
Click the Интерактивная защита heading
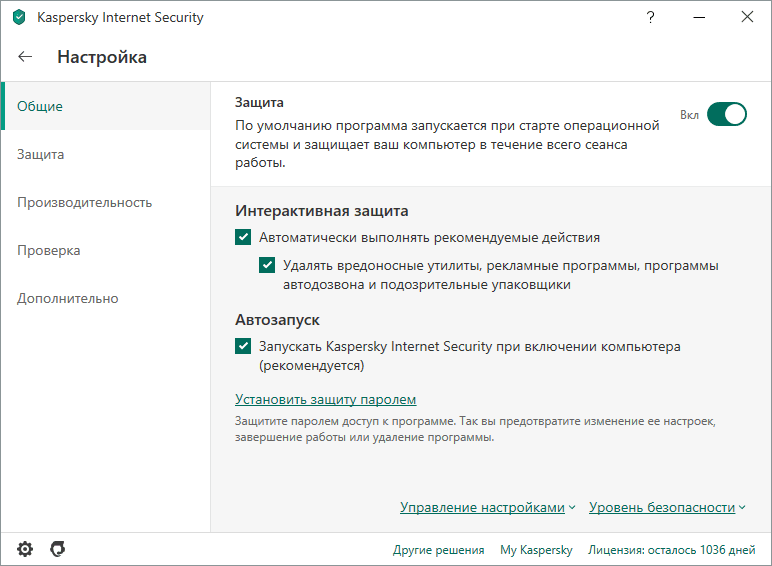[x=322, y=211]
